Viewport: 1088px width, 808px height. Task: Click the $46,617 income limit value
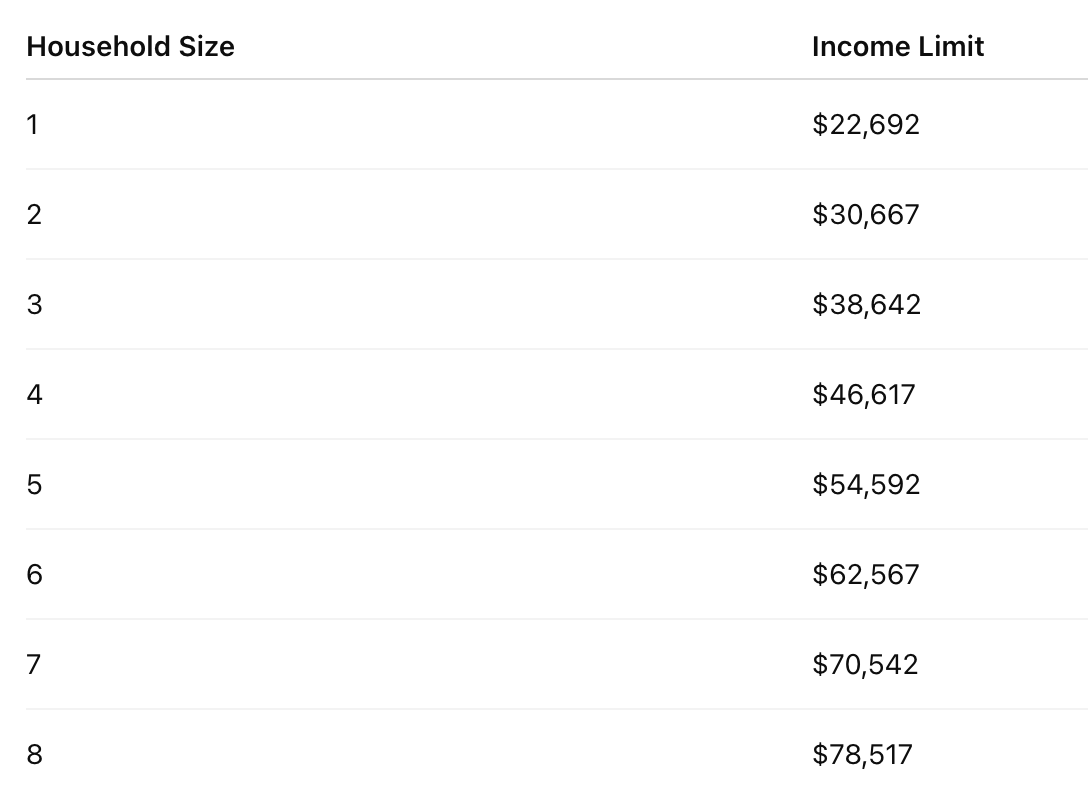[864, 394]
